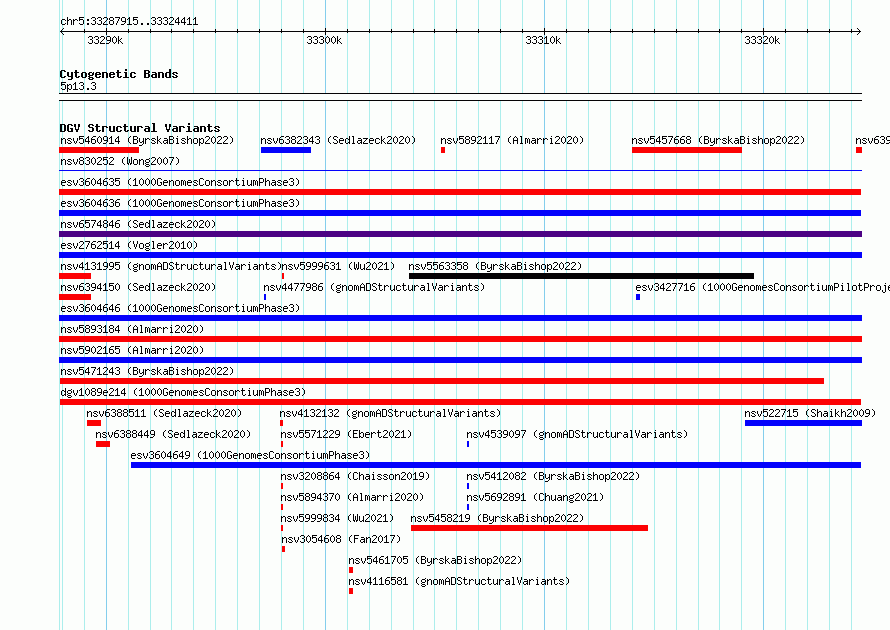This screenshot has width=890, height=630.
Task: Open nsv5999834 (Wu2021) label
Action: tap(337, 518)
